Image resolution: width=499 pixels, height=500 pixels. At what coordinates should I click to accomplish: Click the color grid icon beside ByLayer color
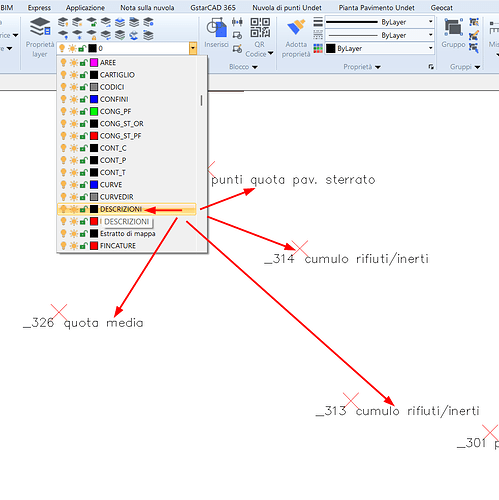click(x=318, y=49)
